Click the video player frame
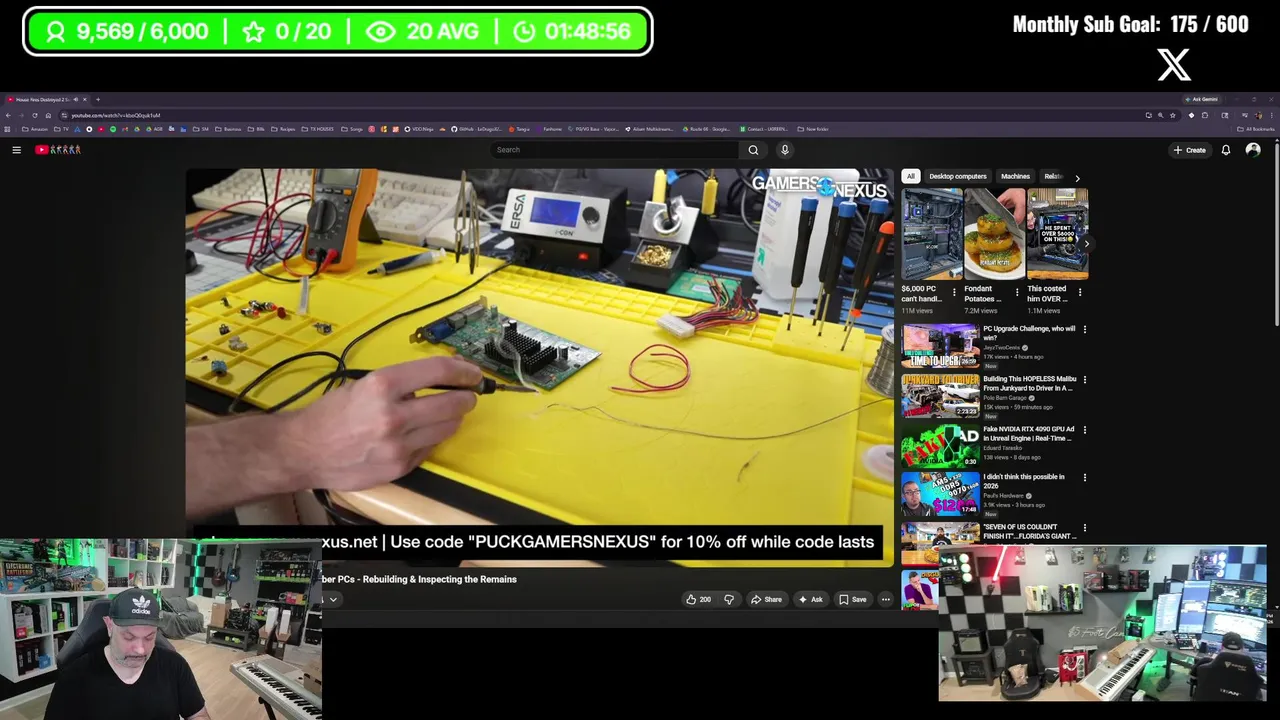The height and width of the screenshot is (720, 1280). click(x=539, y=367)
